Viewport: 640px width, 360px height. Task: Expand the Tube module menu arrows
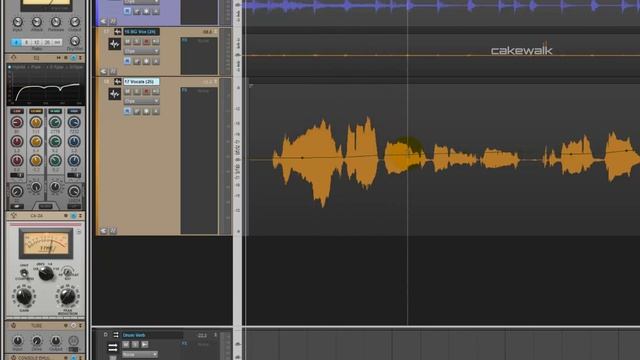point(80,326)
